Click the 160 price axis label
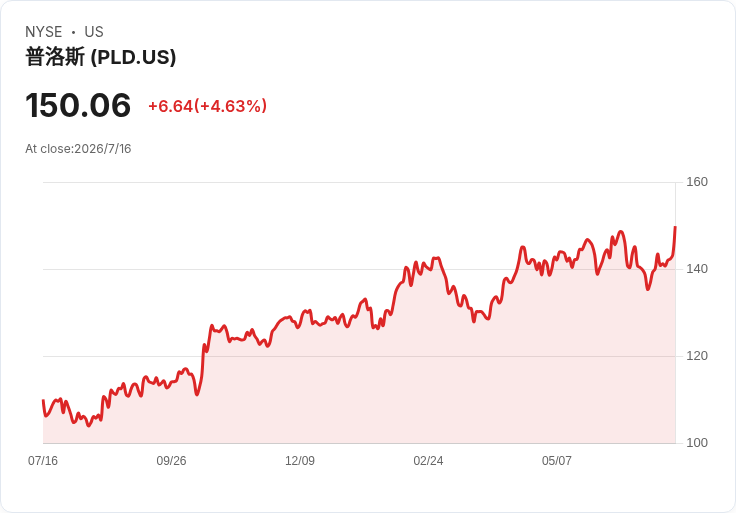Screen dimensions: 736x513 pyautogui.click(x=697, y=182)
